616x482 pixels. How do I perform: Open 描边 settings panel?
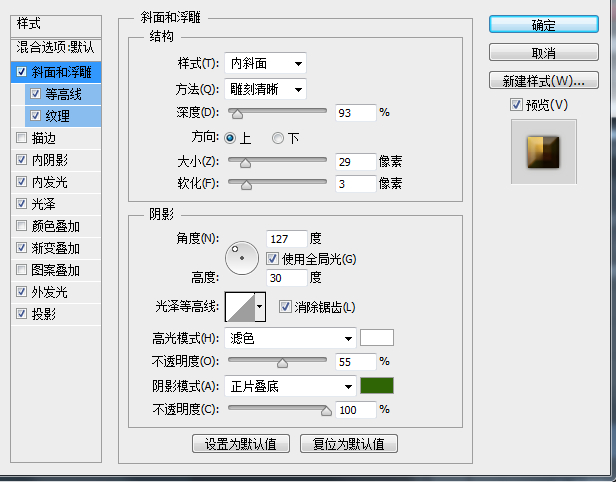[44, 138]
